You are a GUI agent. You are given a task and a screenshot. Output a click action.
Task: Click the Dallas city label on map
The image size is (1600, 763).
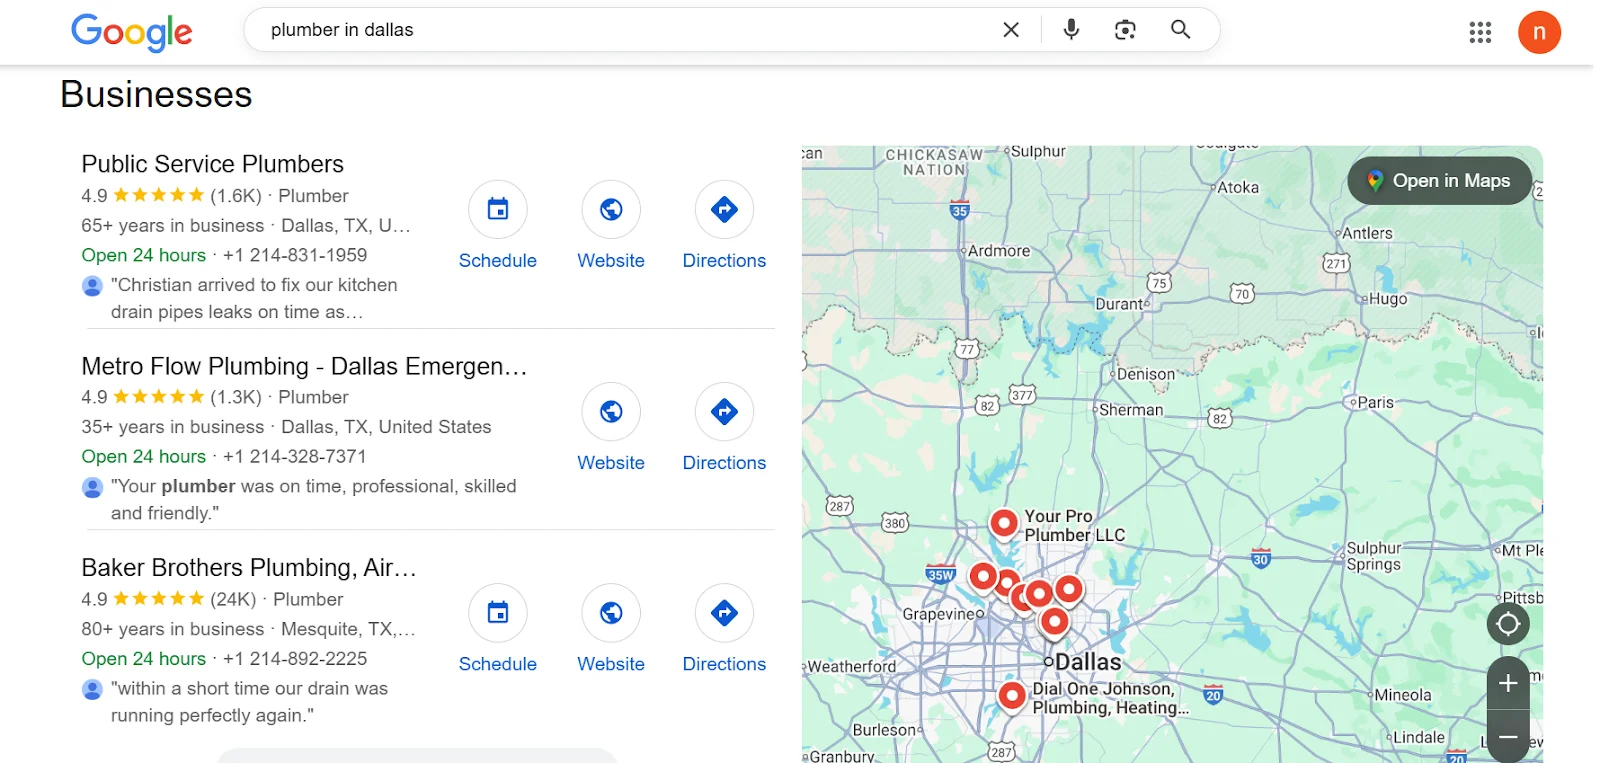(1088, 662)
